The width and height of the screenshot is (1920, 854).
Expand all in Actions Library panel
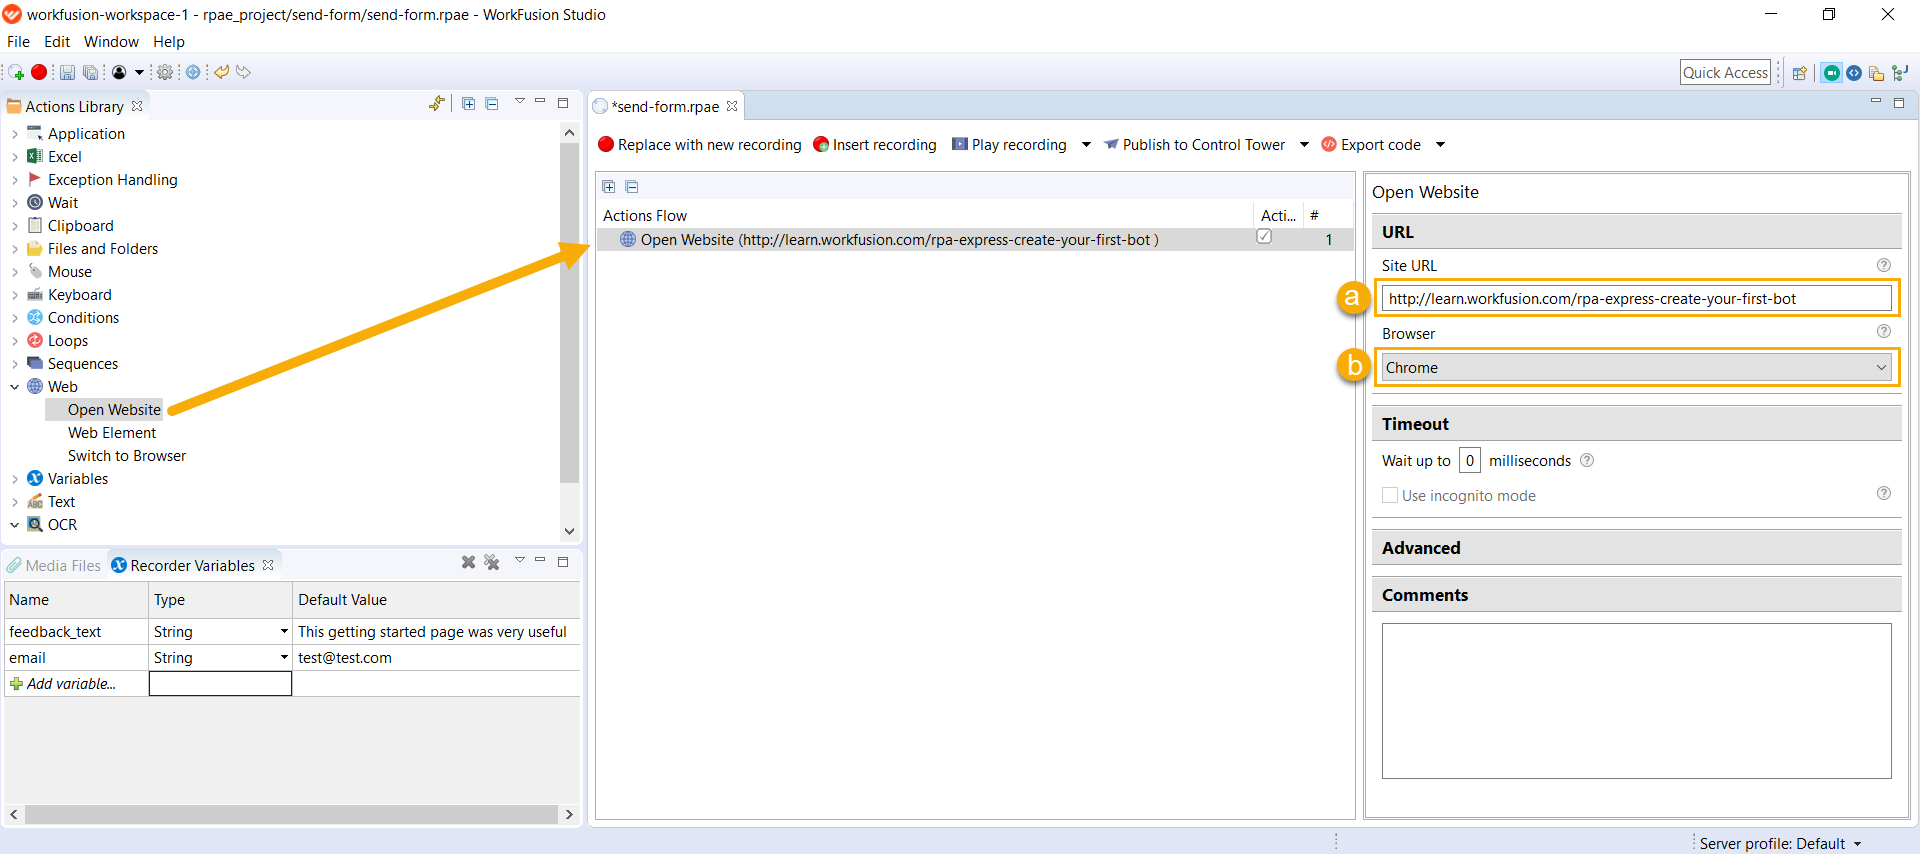pyautogui.click(x=468, y=103)
